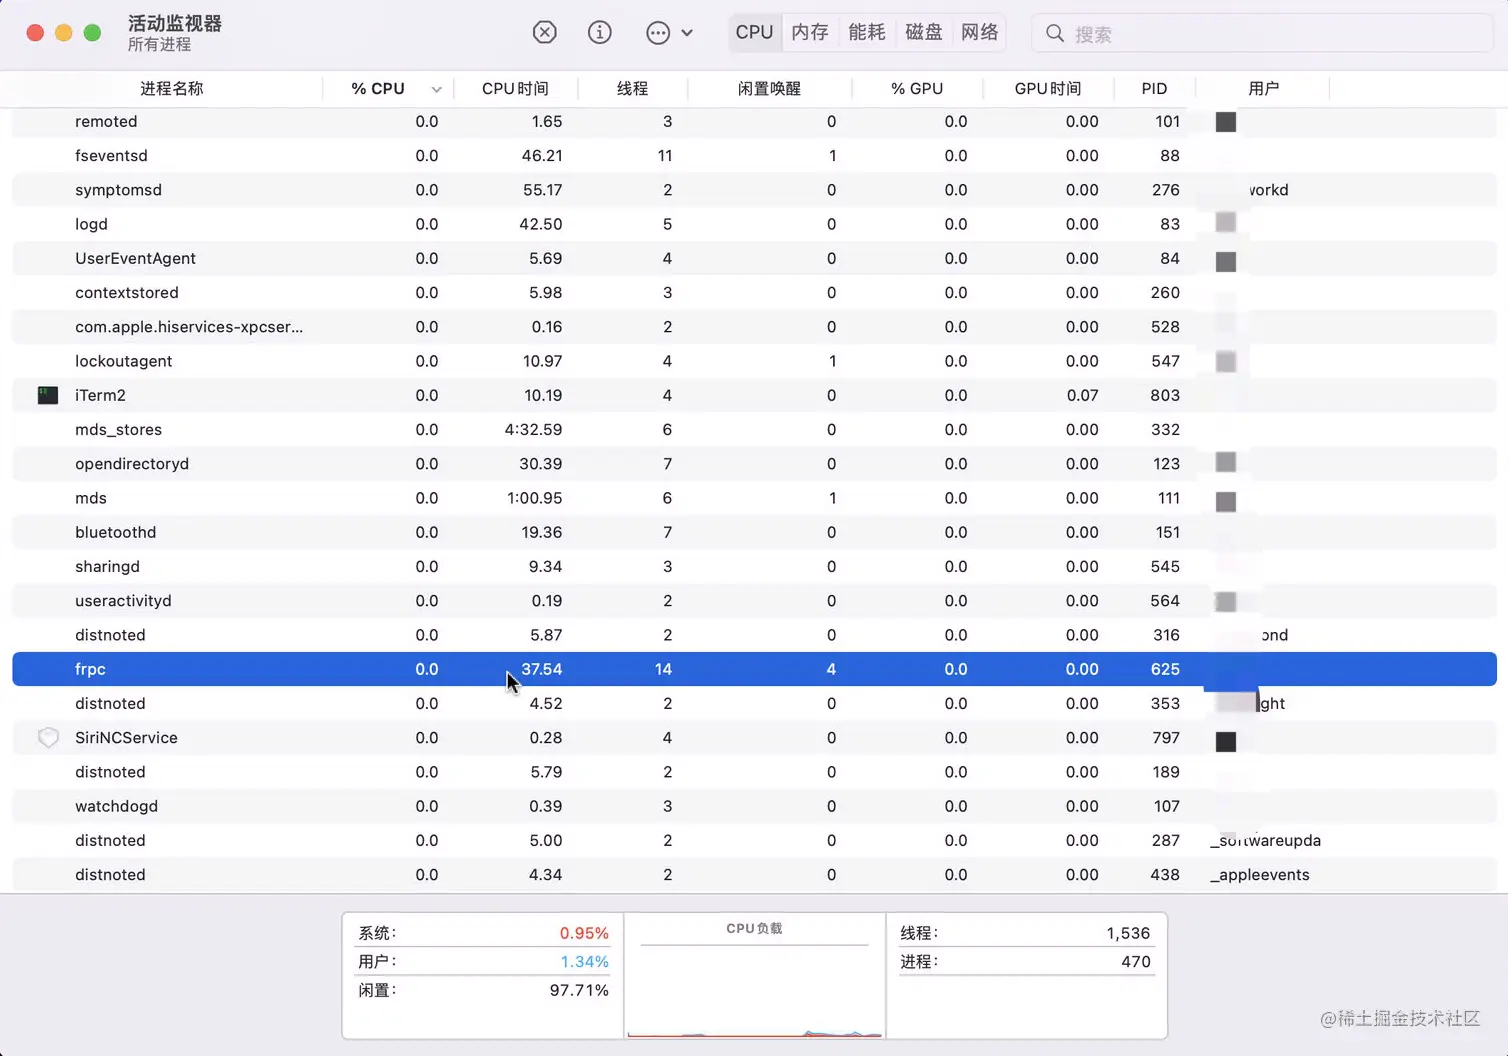Focus the 搜索 search field
This screenshot has height=1056, width=1508.
click(1262, 34)
